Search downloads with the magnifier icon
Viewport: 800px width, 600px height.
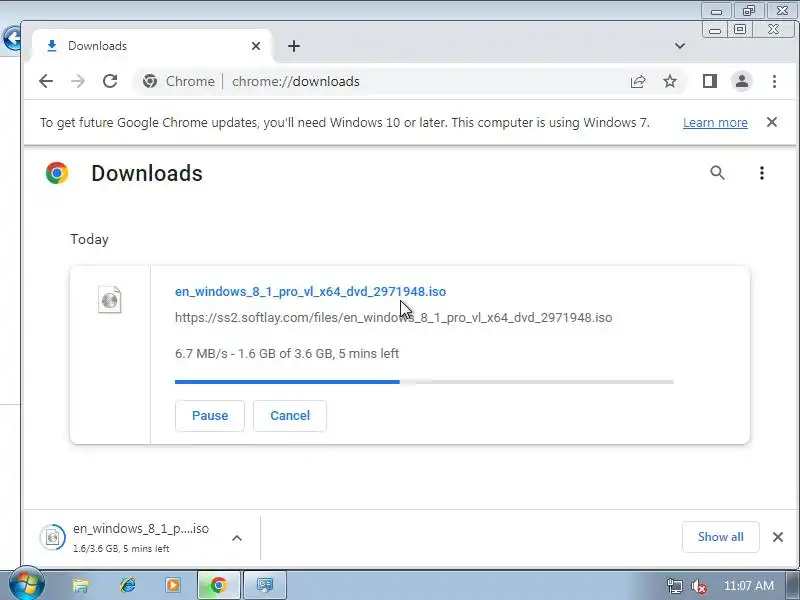coord(717,173)
